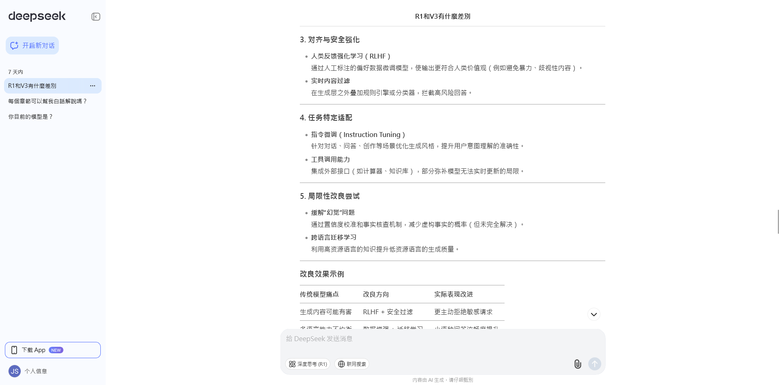The image size is (780, 385).
Task: Click the table cell 更主动拒绝敏感请求
Action: (x=464, y=312)
